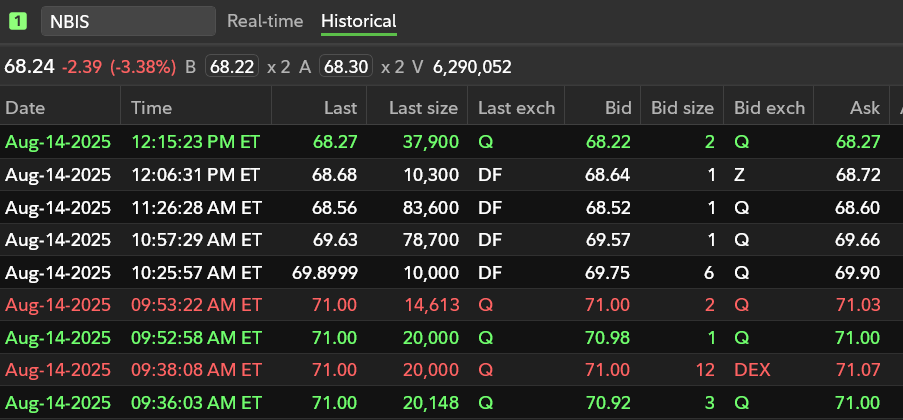903x420 pixels.
Task: Click bid price 70.98
Action: point(608,337)
